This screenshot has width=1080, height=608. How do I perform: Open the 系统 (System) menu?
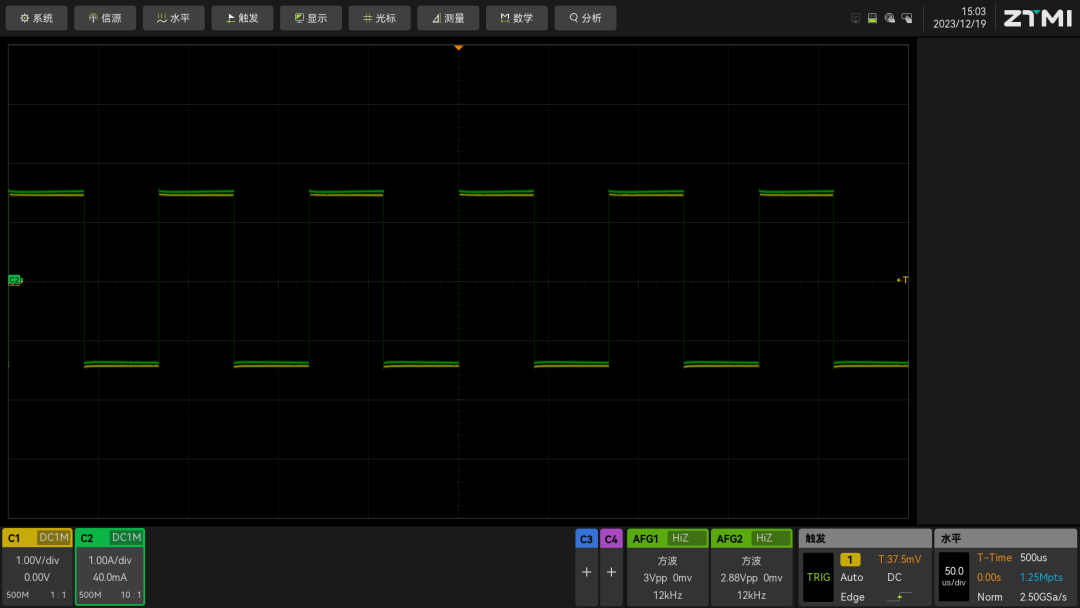(x=37, y=18)
